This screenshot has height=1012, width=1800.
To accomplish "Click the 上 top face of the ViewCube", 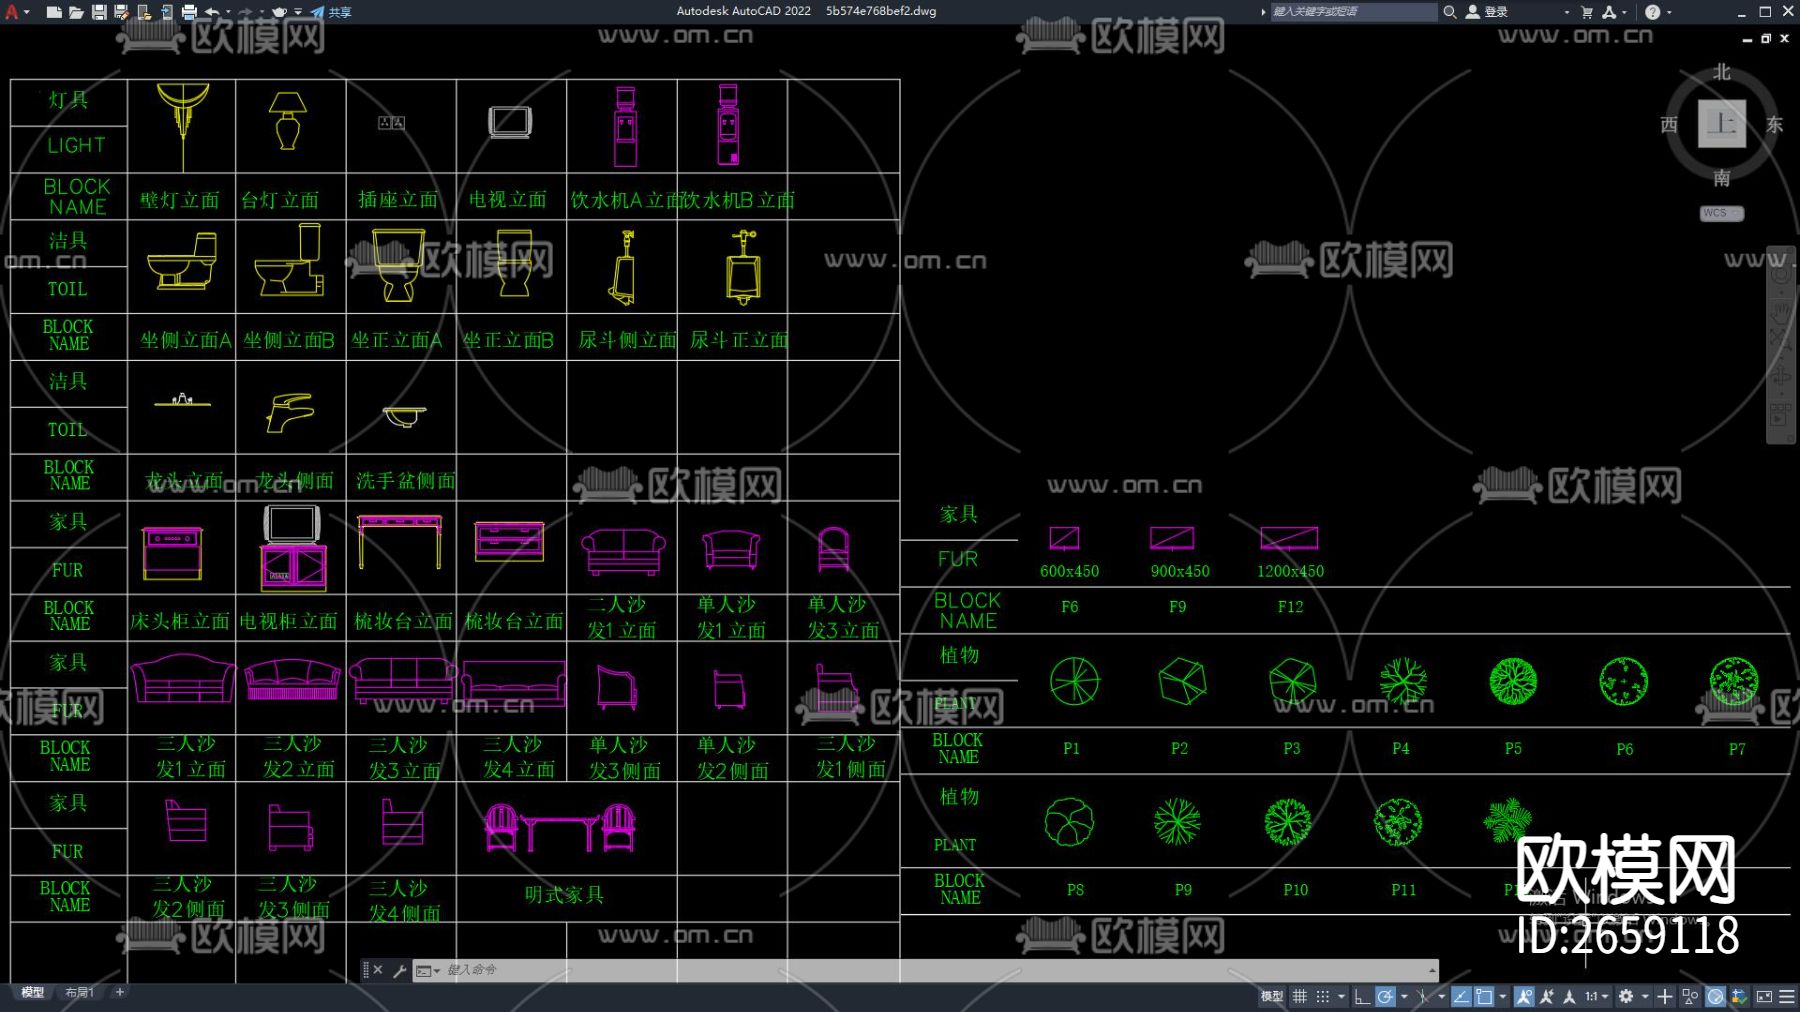I will pos(1722,123).
